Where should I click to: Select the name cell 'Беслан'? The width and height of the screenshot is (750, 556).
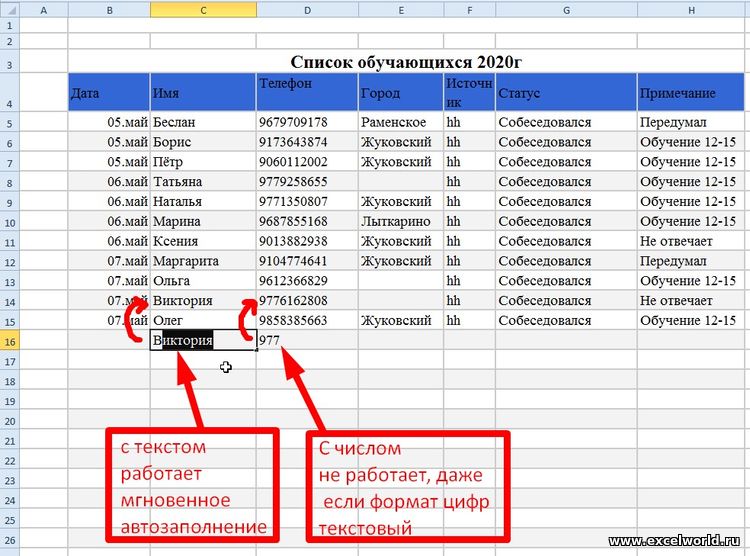click(x=203, y=122)
